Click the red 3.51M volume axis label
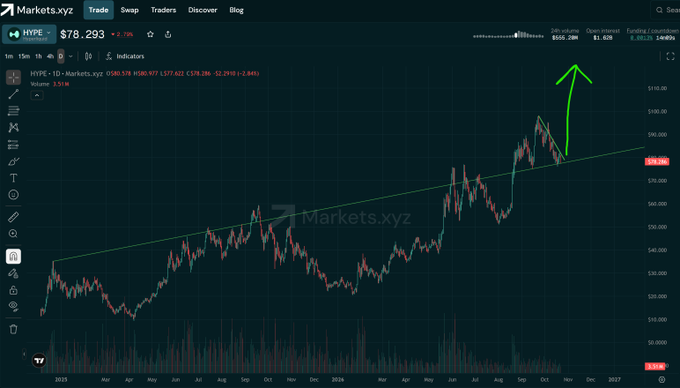 tap(655, 366)
